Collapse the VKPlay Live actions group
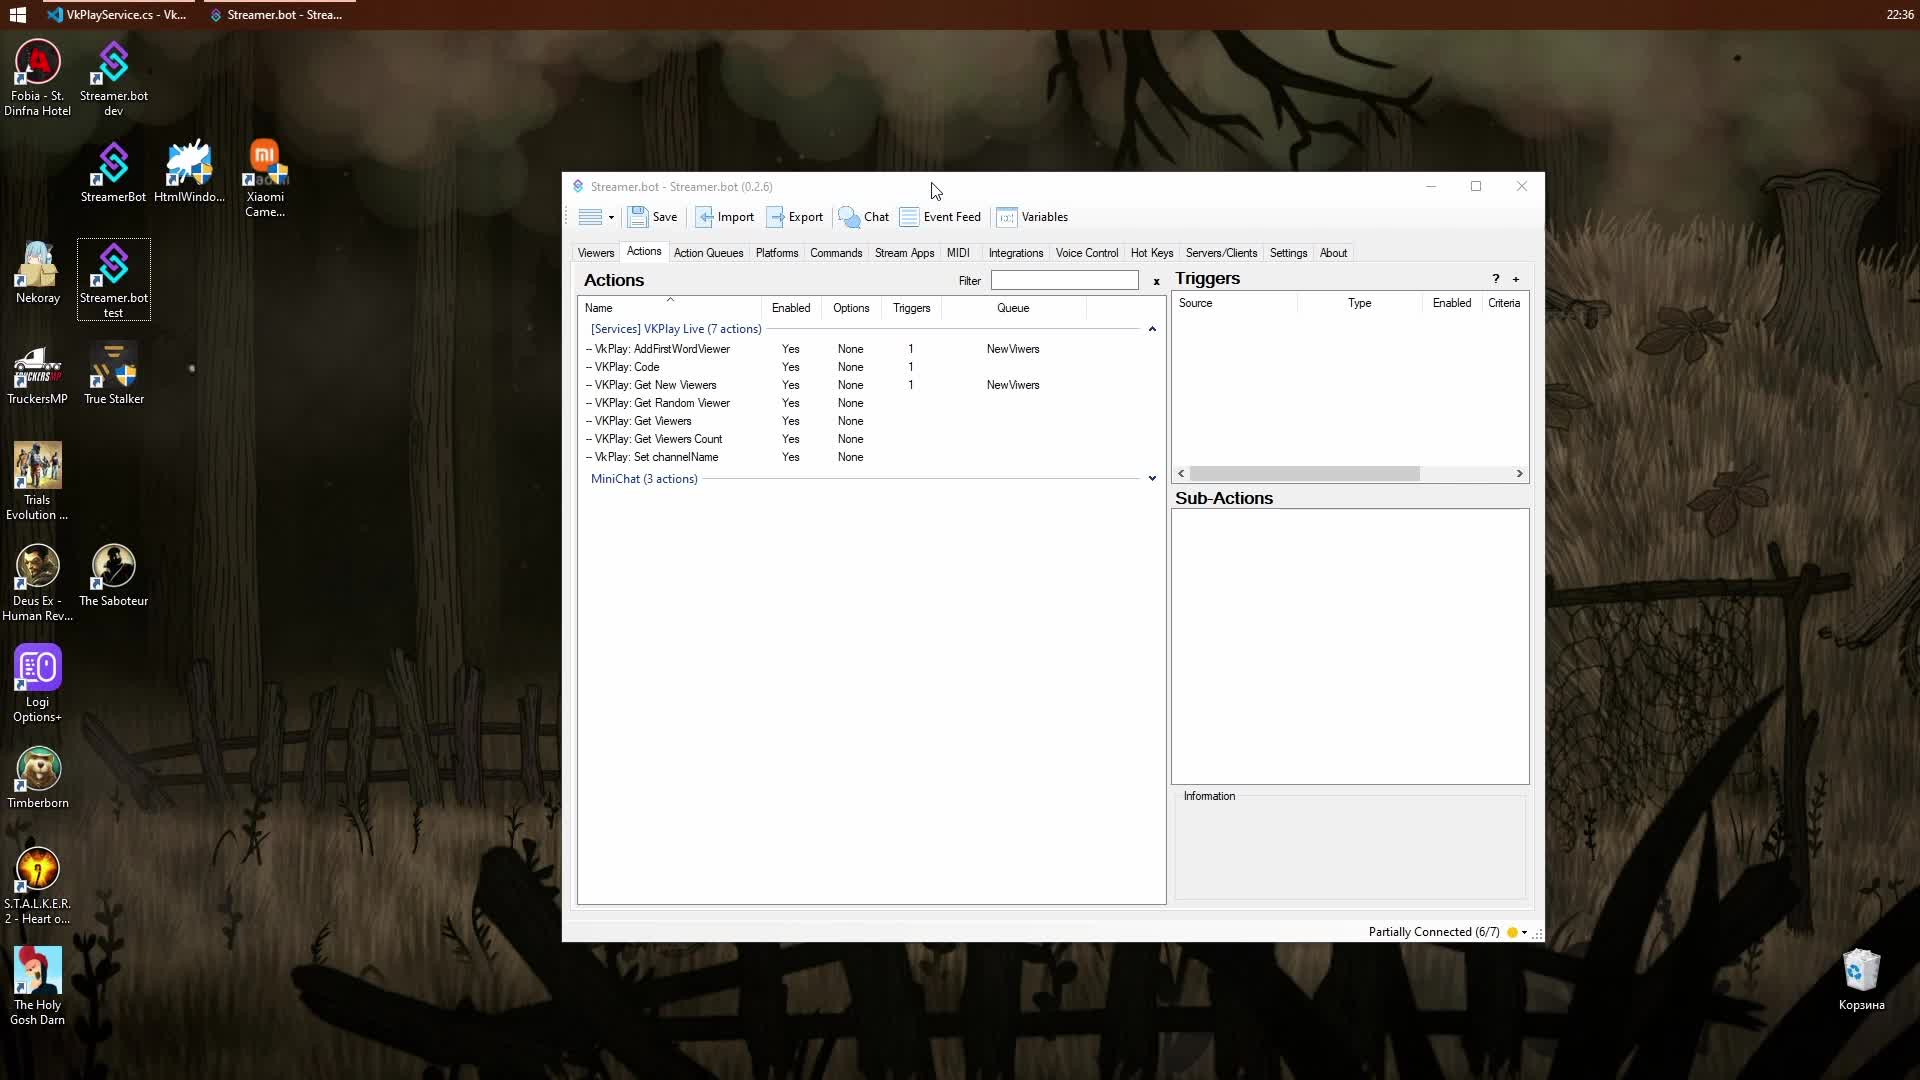The height and width of the screenshot is (1080, 1920). point(1152,329)
